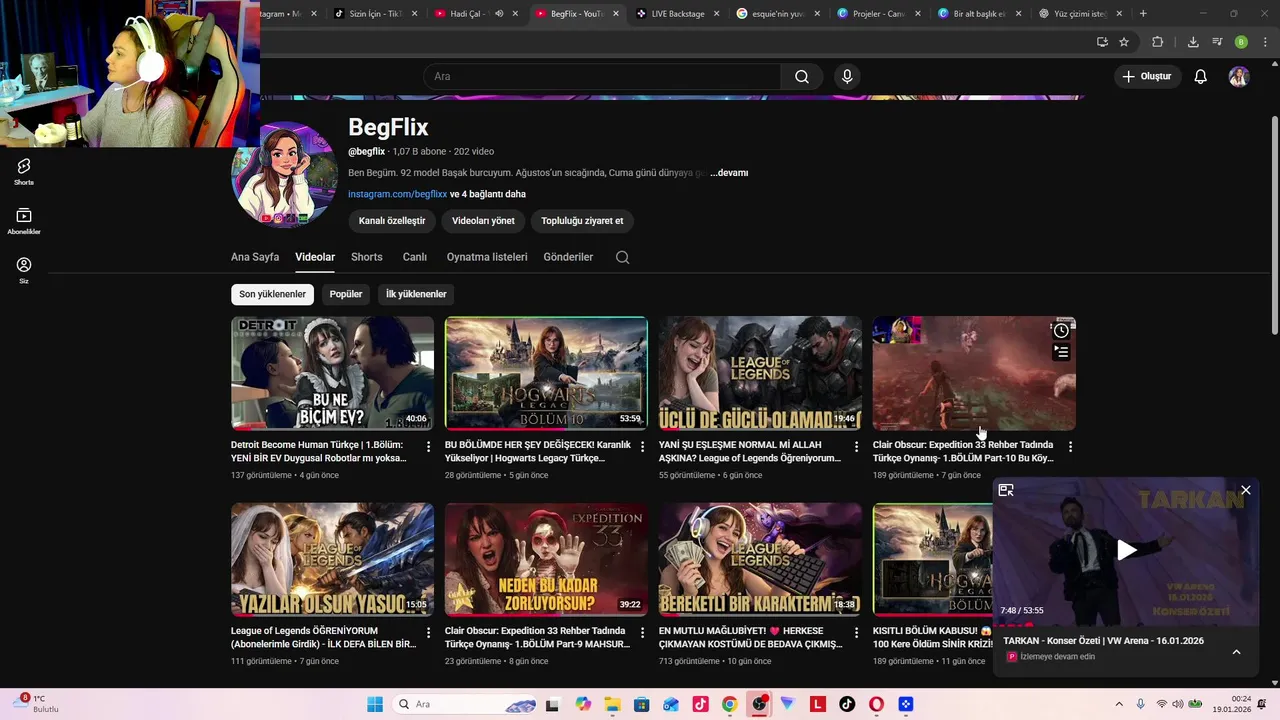Open Microsoft Store from the taskbar

pyautogui.click(x=641, y=704)
